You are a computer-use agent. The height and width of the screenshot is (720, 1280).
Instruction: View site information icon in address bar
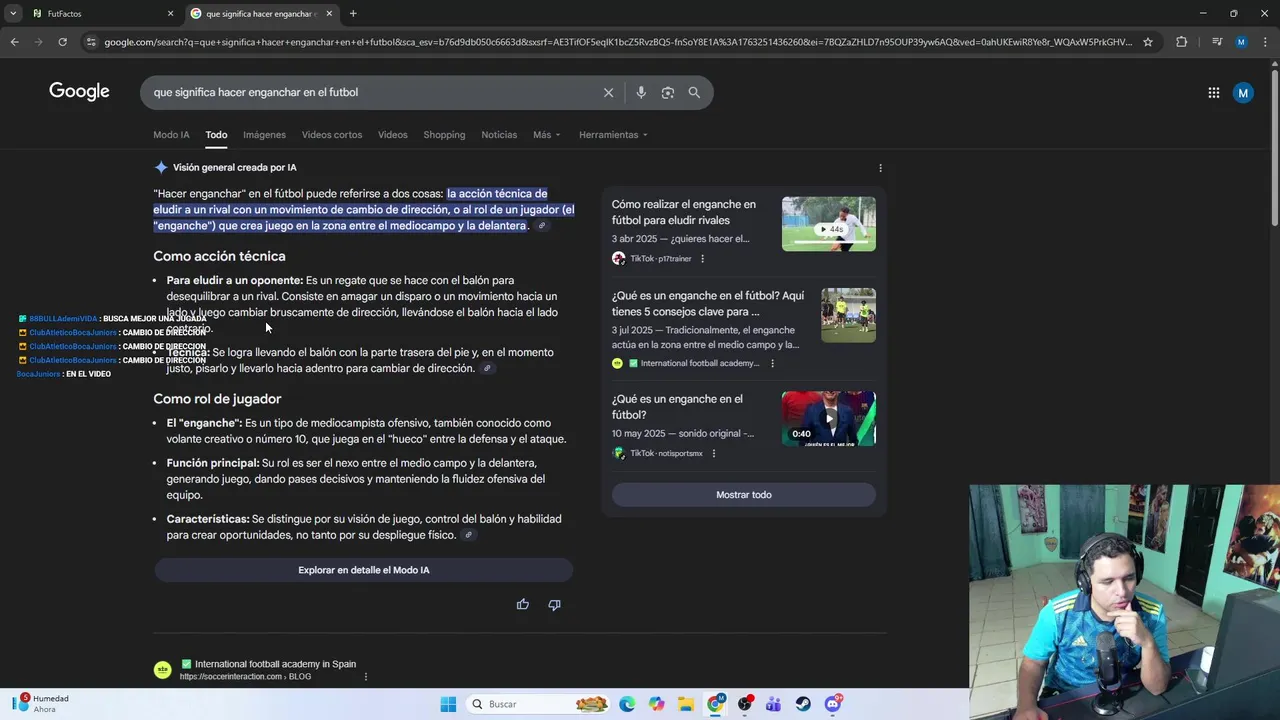point(91,42)
